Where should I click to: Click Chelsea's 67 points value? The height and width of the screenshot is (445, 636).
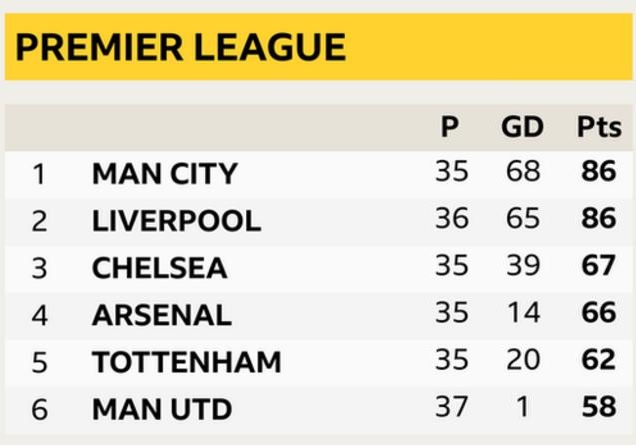[x=598, y=266]
